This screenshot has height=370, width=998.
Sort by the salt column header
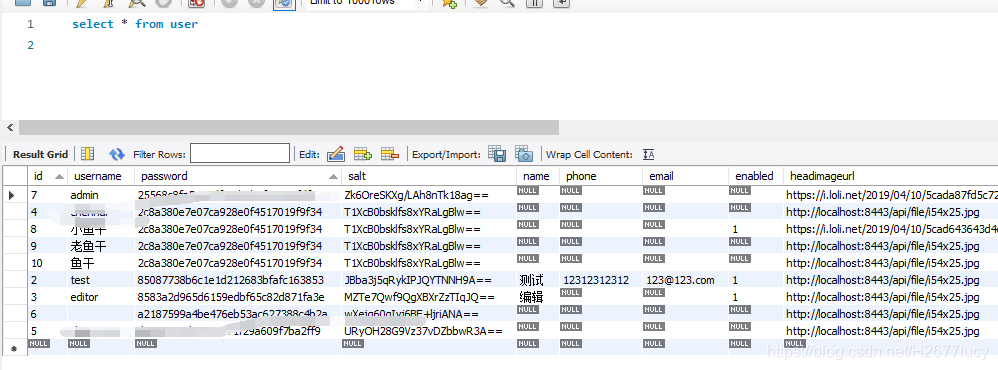(x=429, y=176)
